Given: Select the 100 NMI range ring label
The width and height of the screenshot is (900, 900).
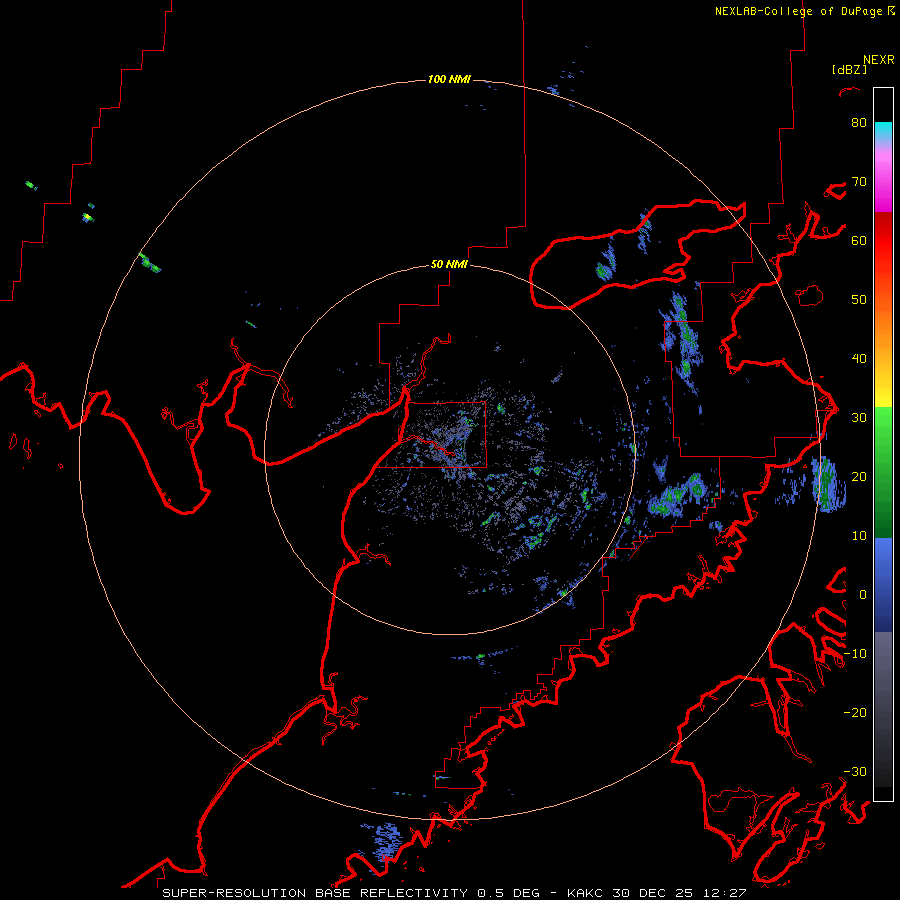Looking at the screenshot, I should (449, 79).
